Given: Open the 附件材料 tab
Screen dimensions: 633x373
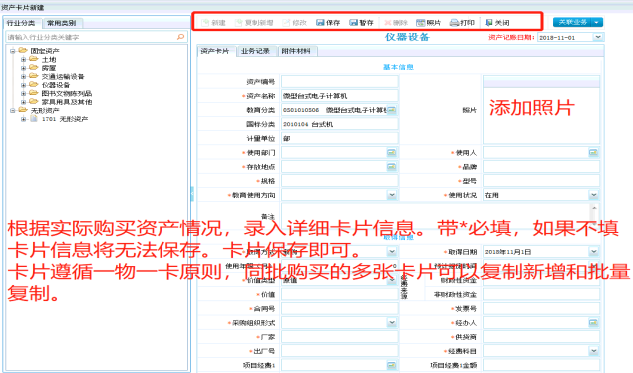Looking at the screenshot, I should [x=296, y=51].
